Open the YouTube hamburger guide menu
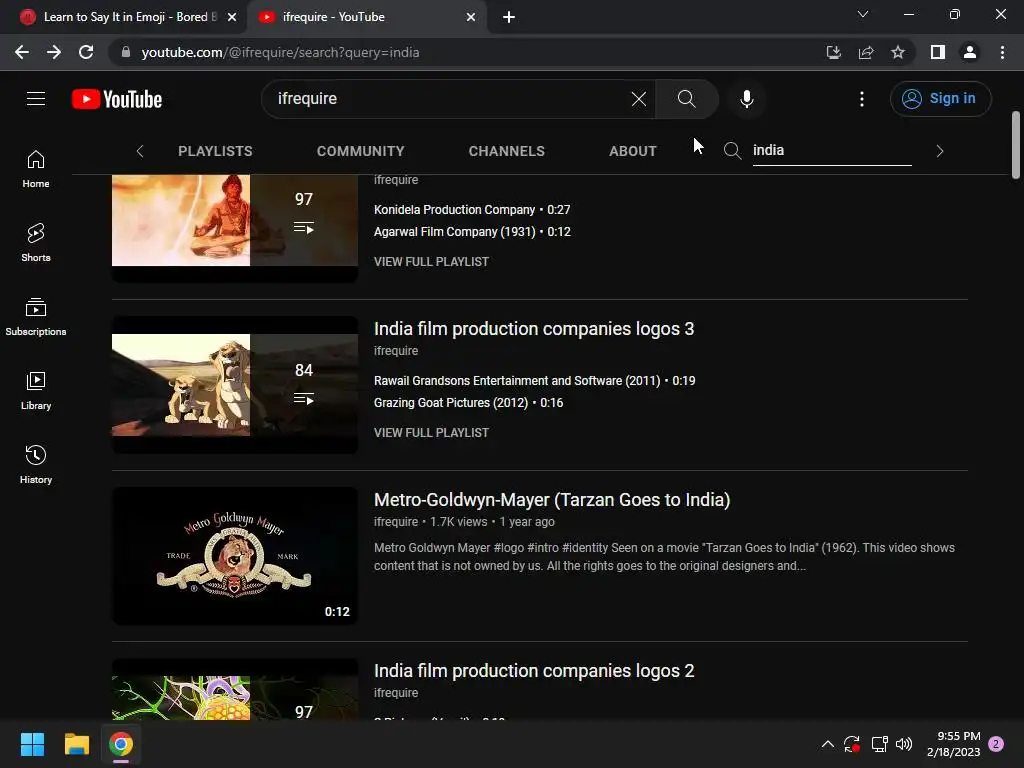 tap(36, 99)
